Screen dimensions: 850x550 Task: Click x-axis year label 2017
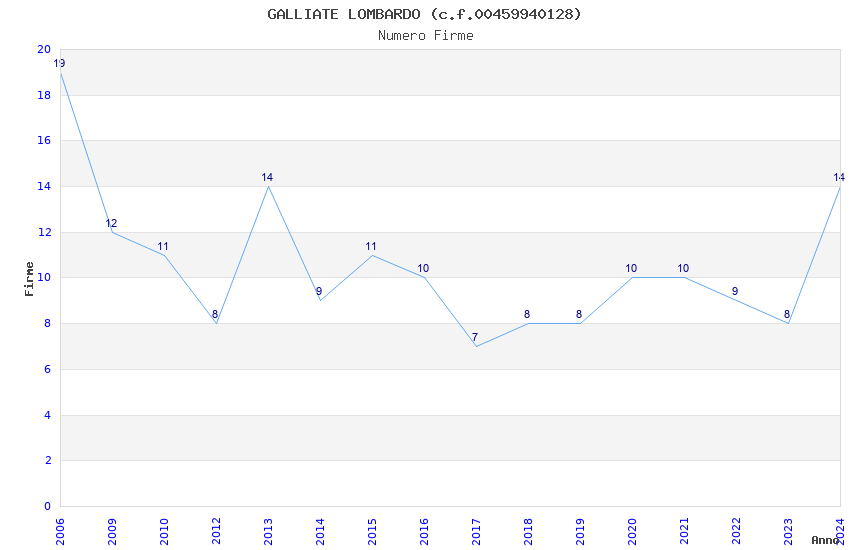(476, 531)
